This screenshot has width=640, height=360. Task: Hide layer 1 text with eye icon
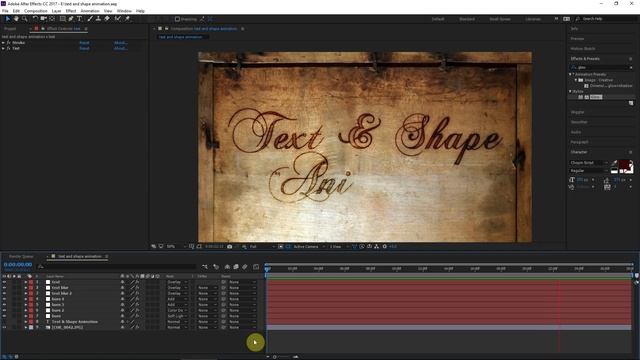pyautogui.click(x=4, y=282)
